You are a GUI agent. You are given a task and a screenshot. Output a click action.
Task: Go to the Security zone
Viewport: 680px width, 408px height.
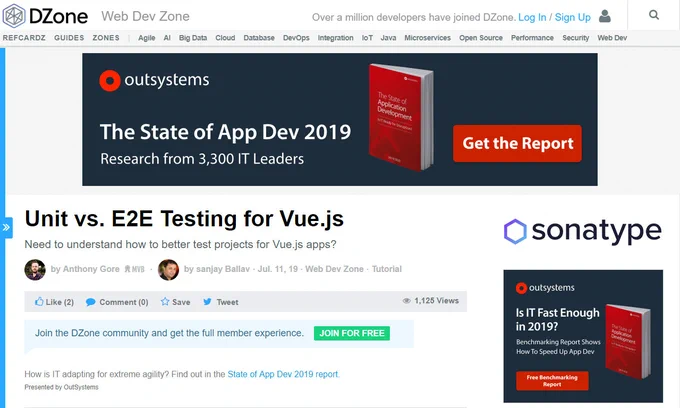(x=575, y=38)
